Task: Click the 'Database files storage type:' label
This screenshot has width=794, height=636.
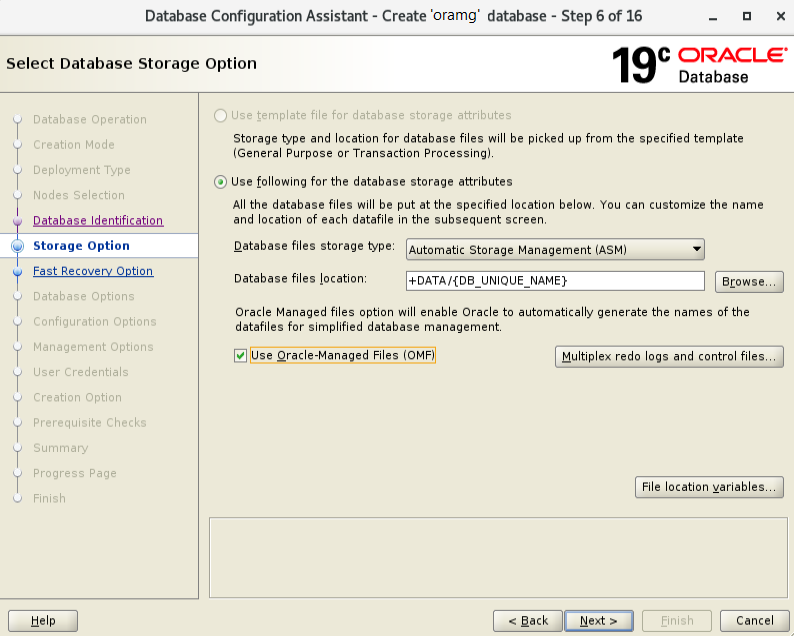Action: [314, 247]
